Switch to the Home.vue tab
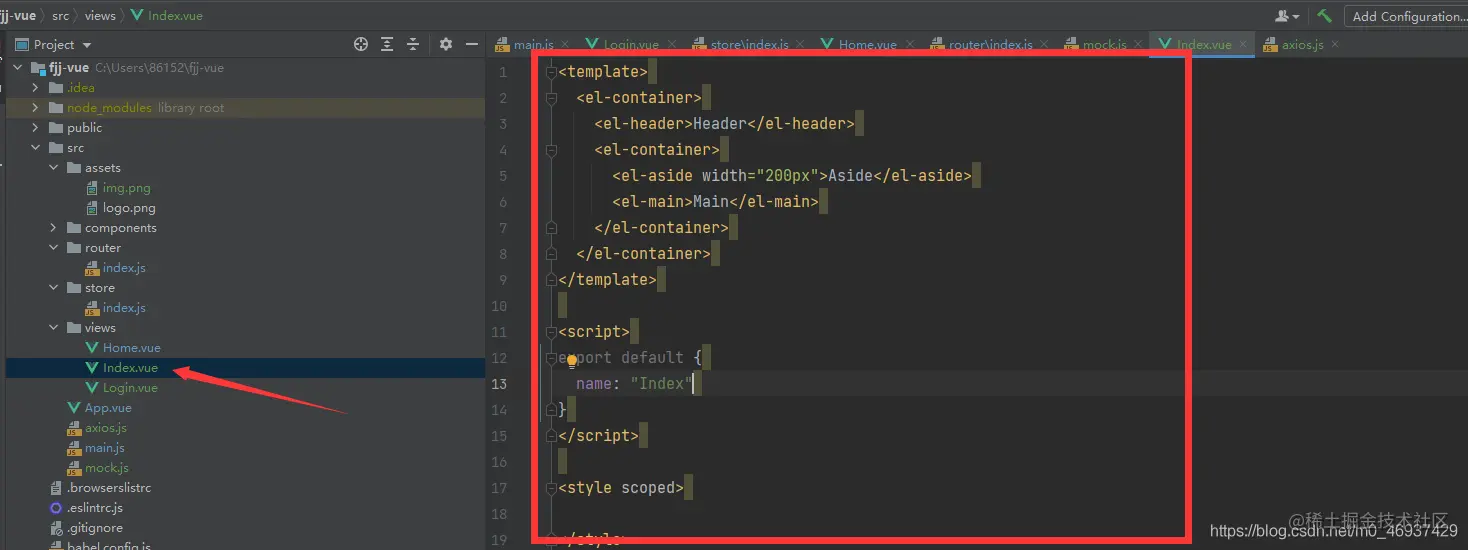The height and width of the screenshot is (550, 1468). [x=867, y=45]
